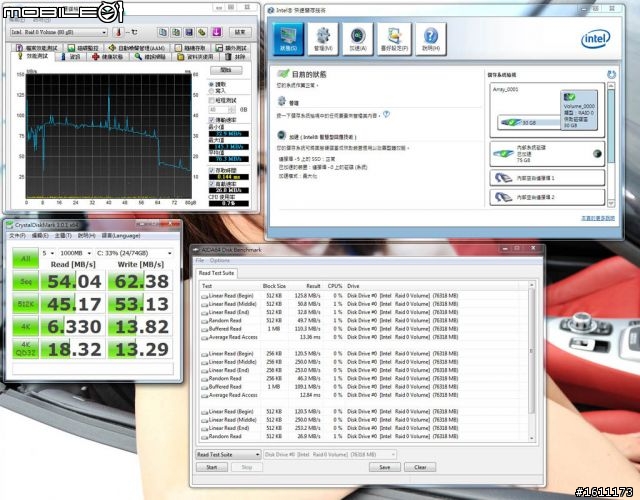The width and height of the screenshot is (640, 500).
Task: Adjust the short stroke 40 gB stepper arrows
Action: [x=232, y=110]
